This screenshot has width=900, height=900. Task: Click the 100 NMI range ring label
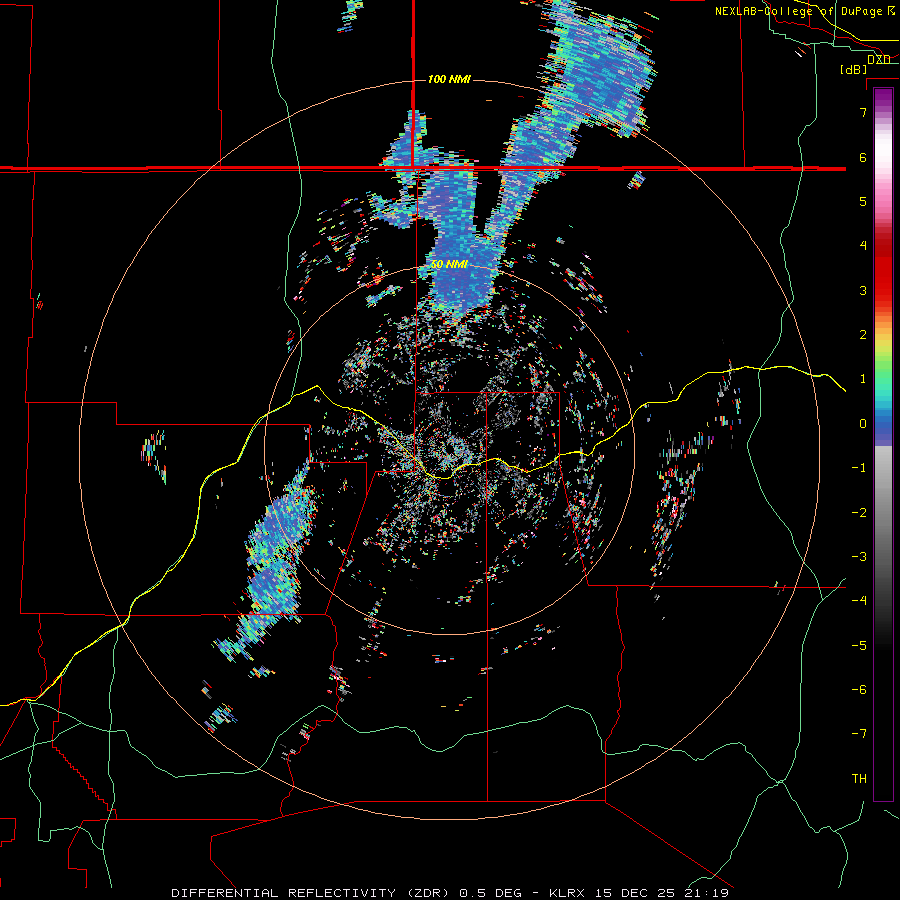pos(449,79)
